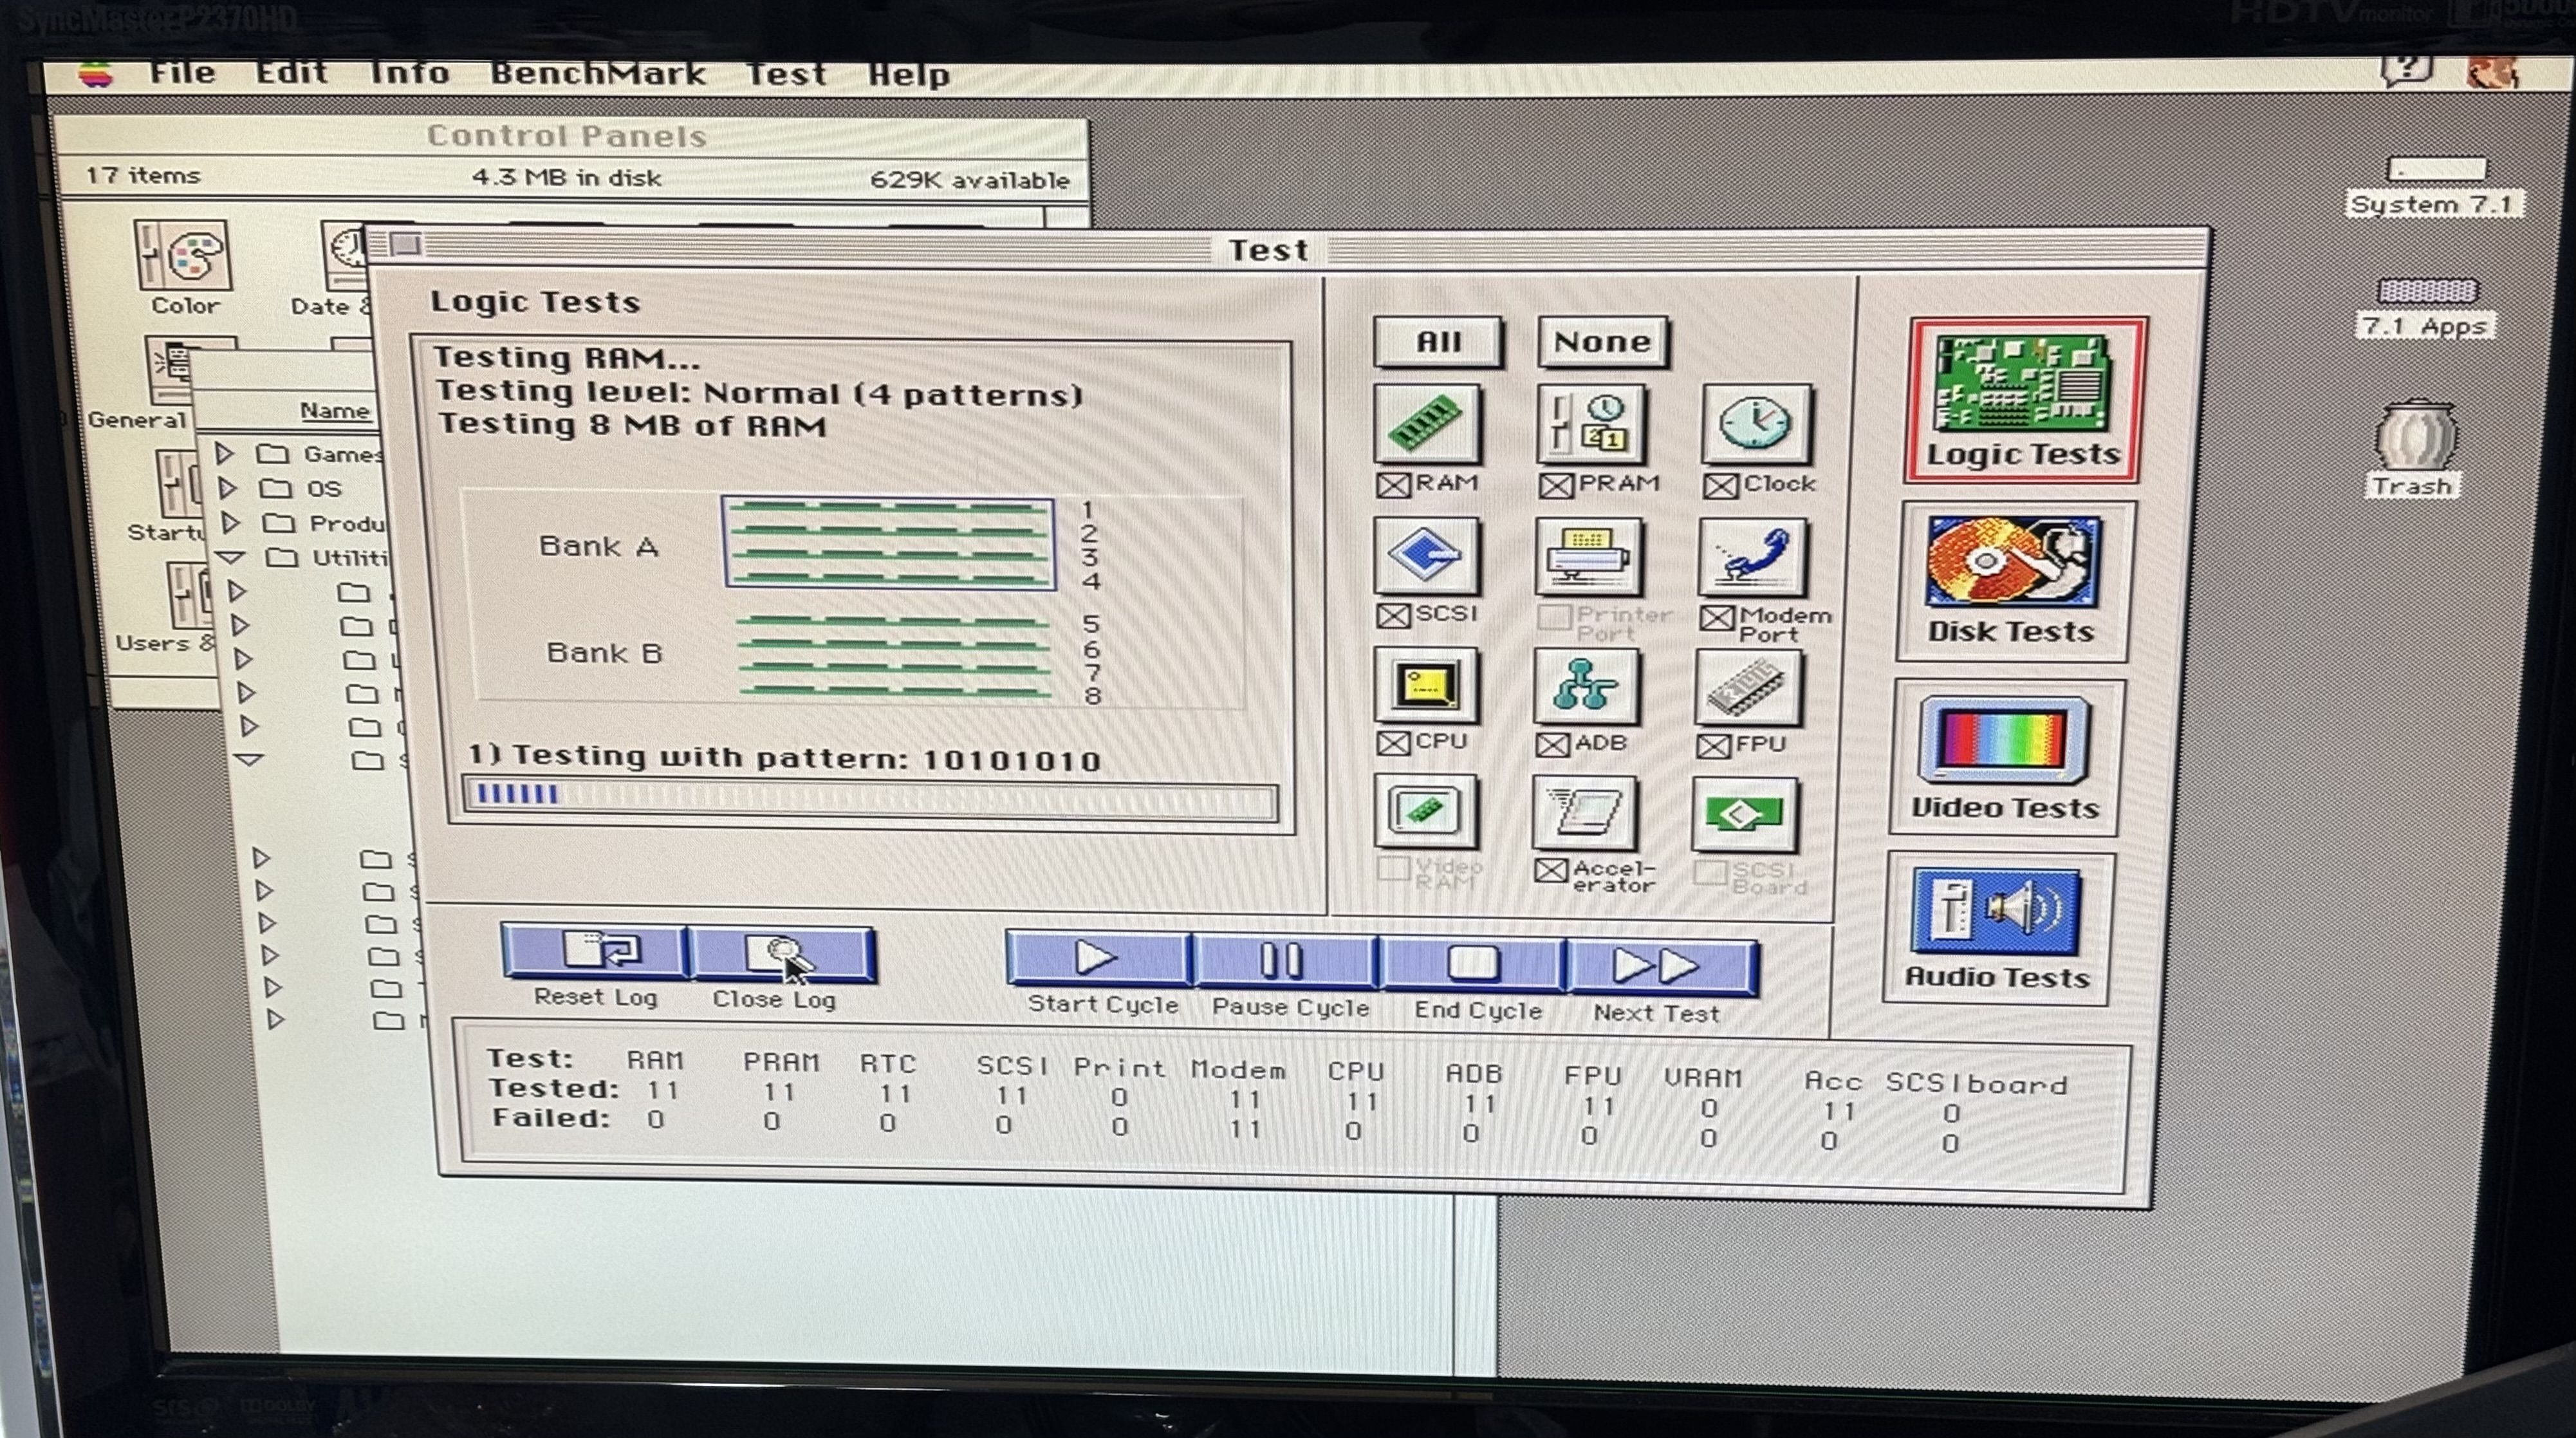The width and height of the screenshot is (2576, 1438).
Task: Toggle the Modem Port checkbox
Action: (1716, 618)
